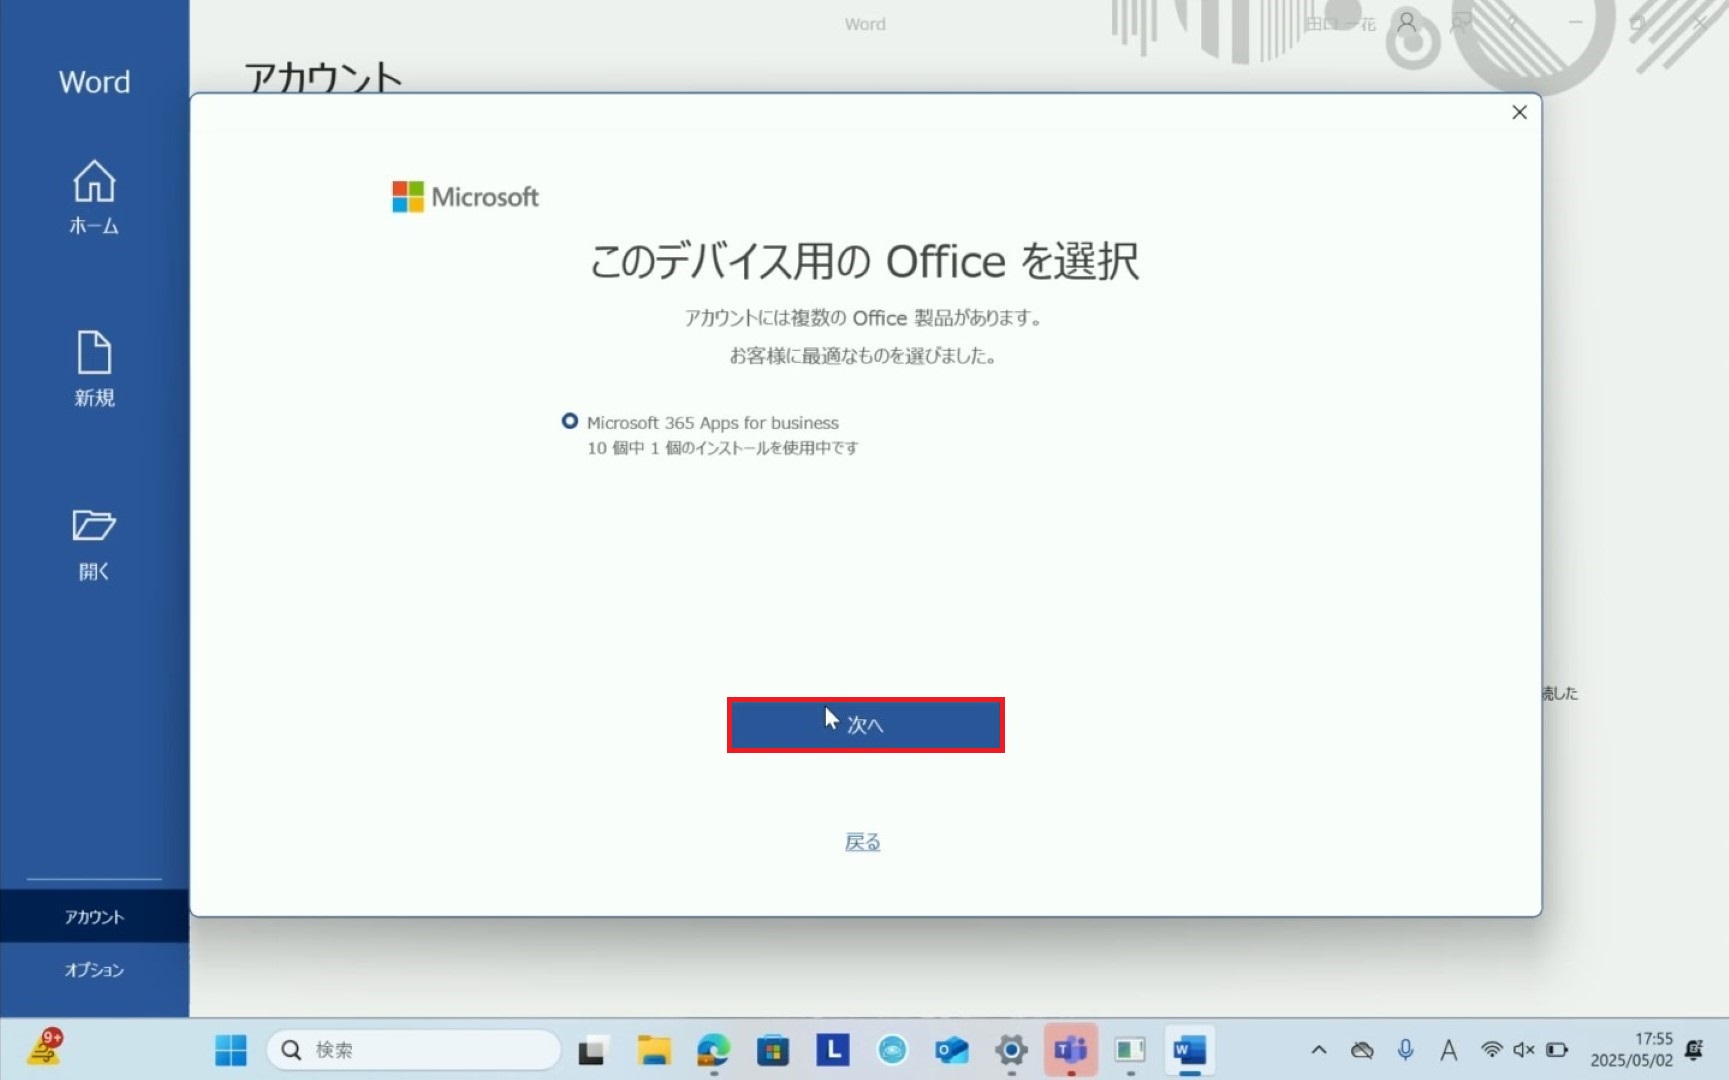Open the clock showing 17:55 2025/05/02
The height and width of the screenshot is (1080, 1729).
[x=1632, y=1050]
